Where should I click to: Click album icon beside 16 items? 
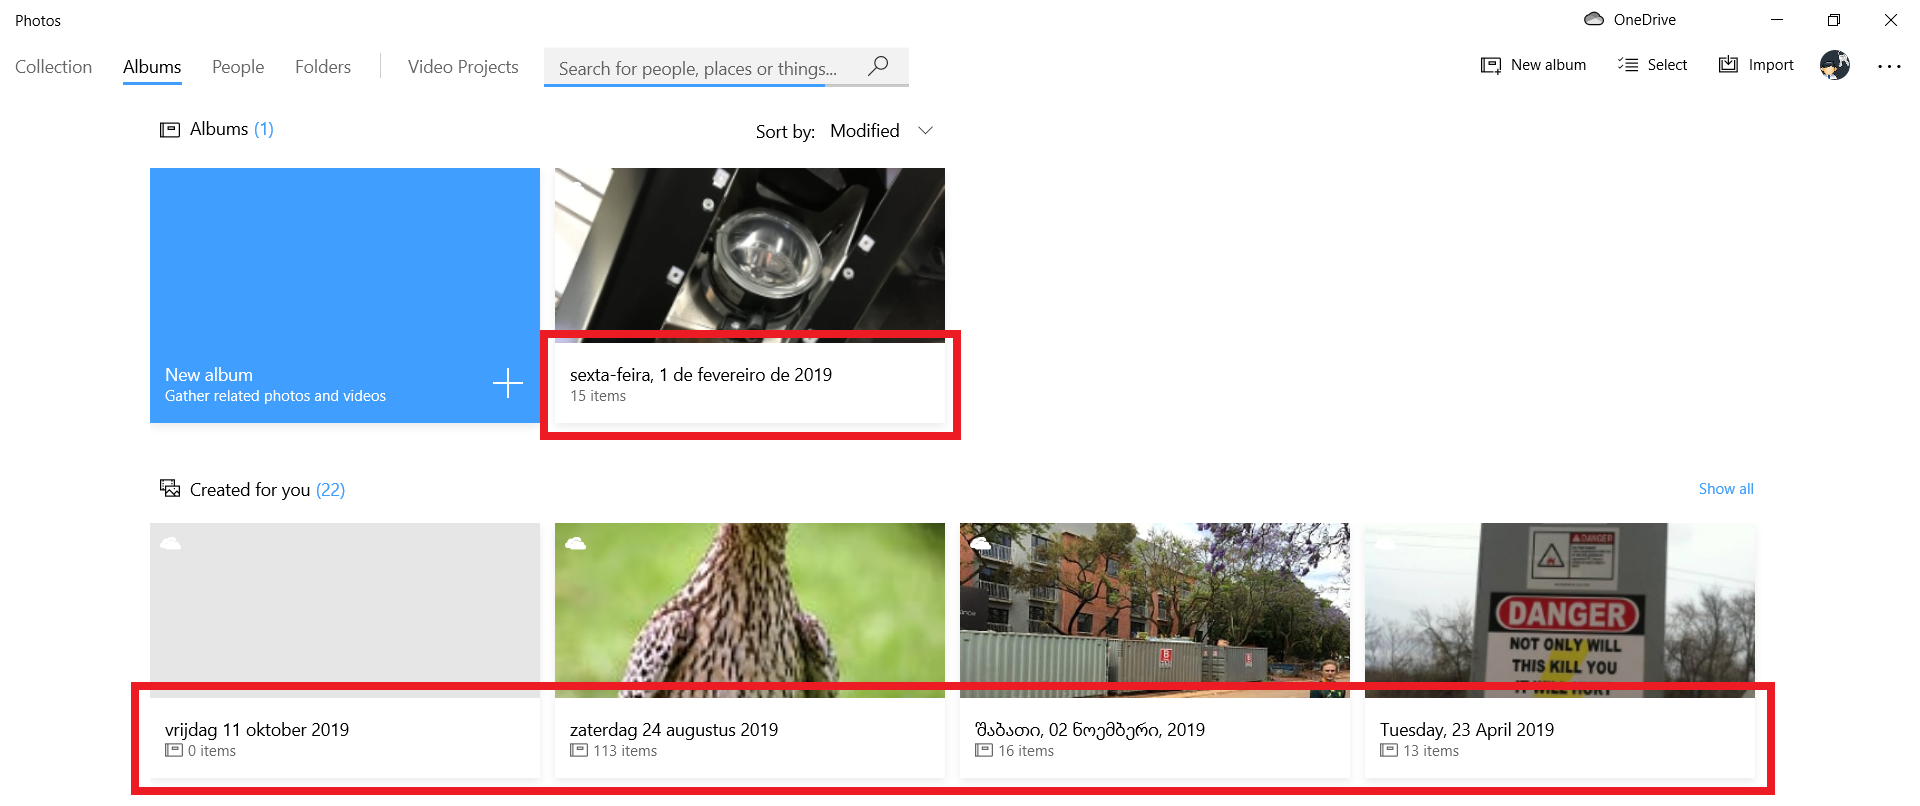(x=984, y=750)
